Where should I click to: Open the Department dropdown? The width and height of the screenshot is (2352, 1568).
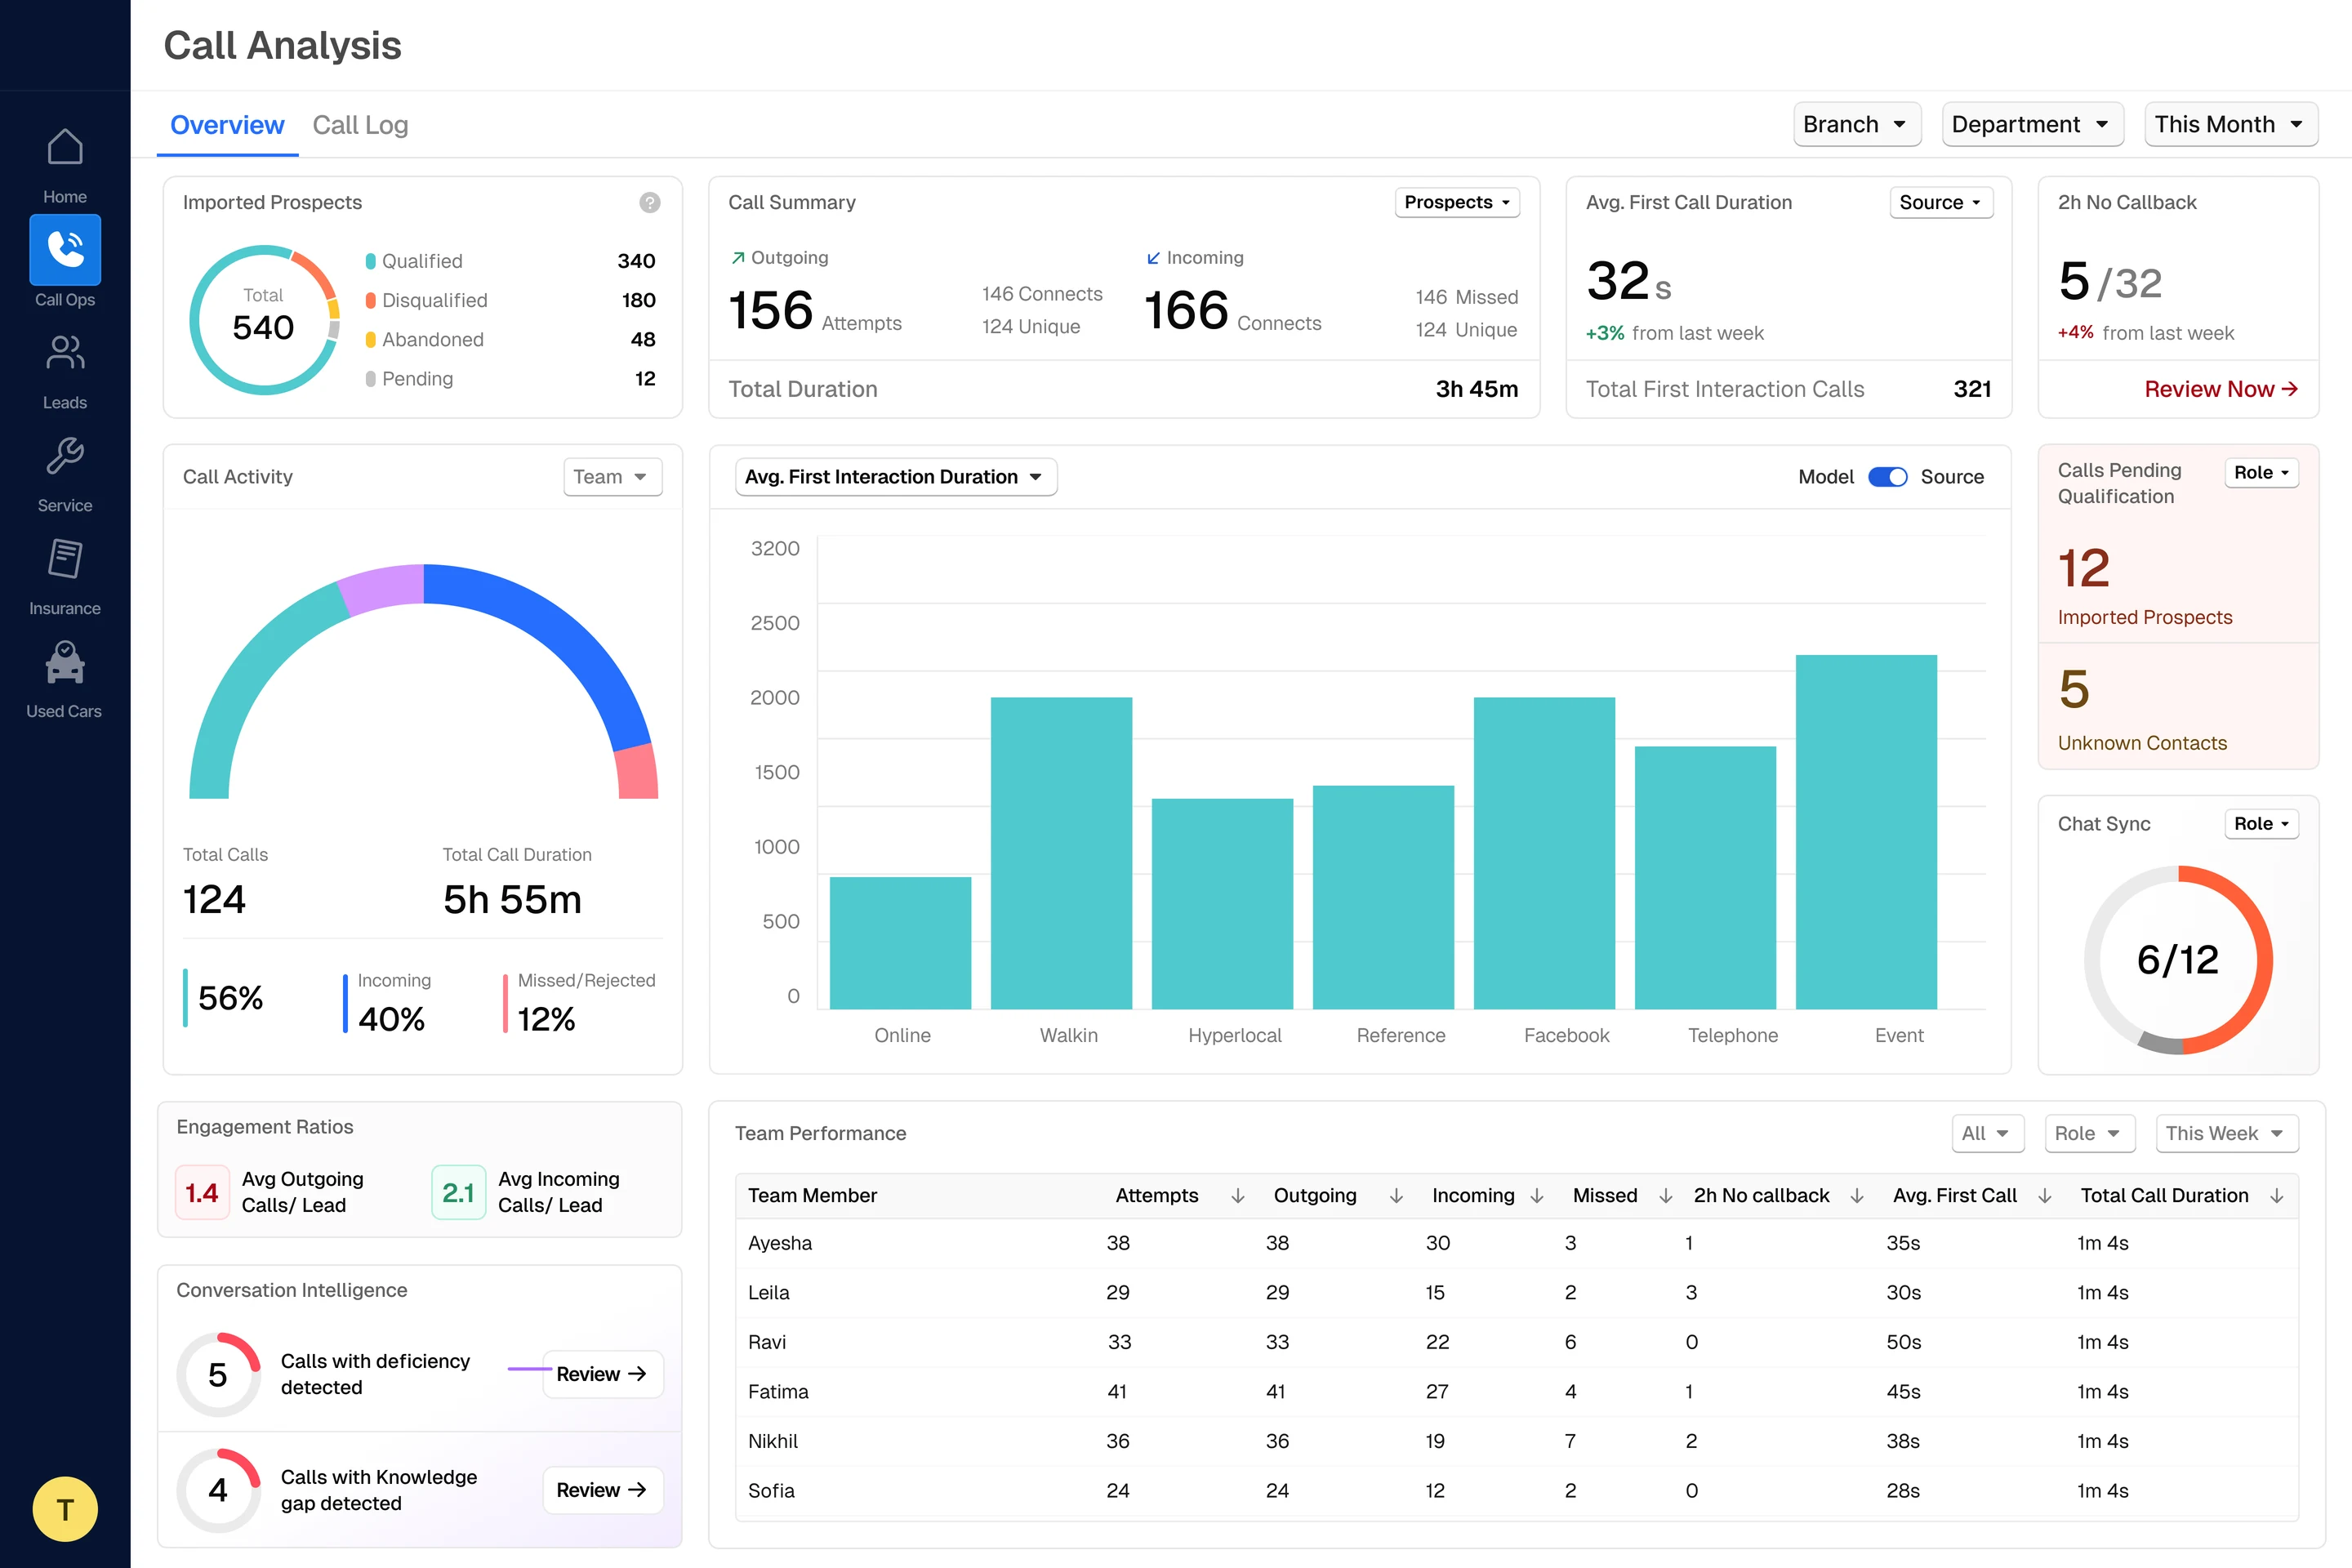pyautogui.click(x=2032, y=125)
